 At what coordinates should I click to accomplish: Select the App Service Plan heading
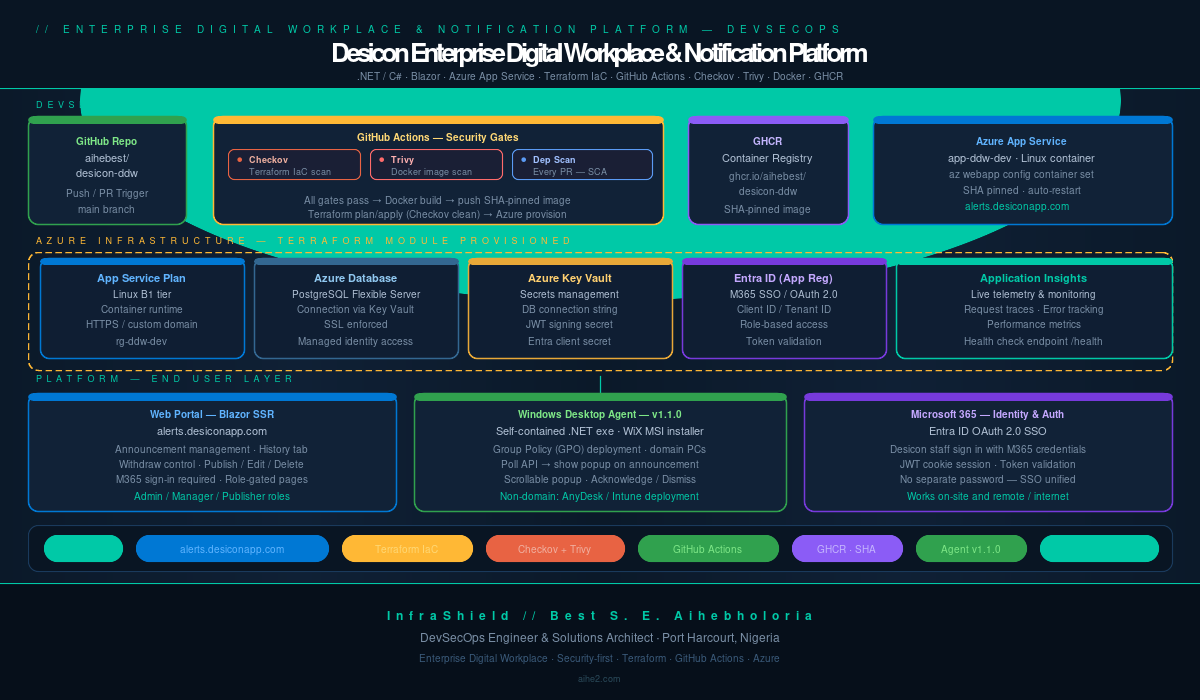click(142, 278)
